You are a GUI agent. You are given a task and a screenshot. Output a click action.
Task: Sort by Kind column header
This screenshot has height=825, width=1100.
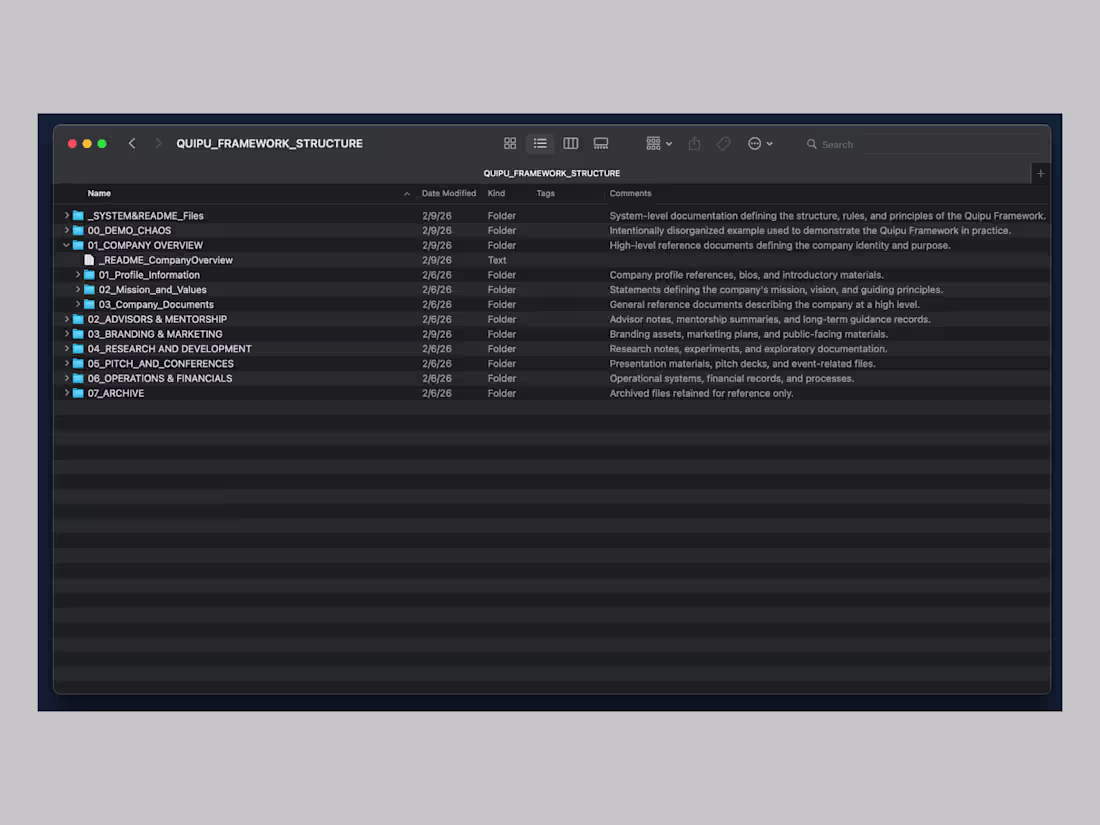tap(496, 193)
